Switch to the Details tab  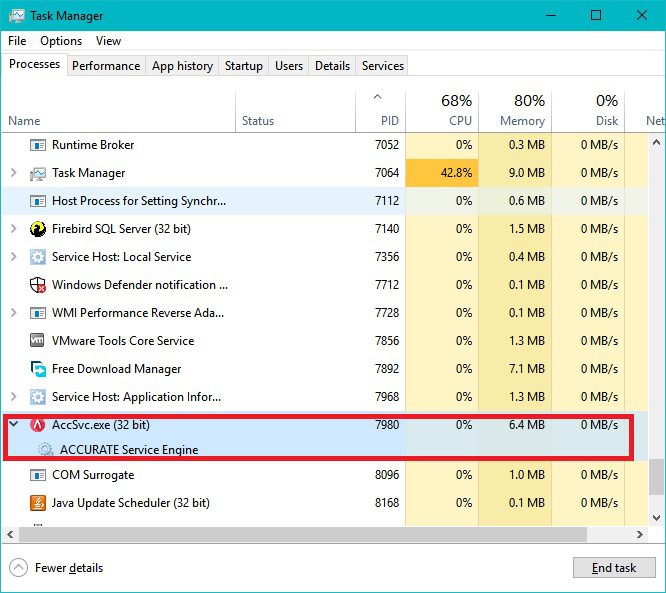click(333, 66)
